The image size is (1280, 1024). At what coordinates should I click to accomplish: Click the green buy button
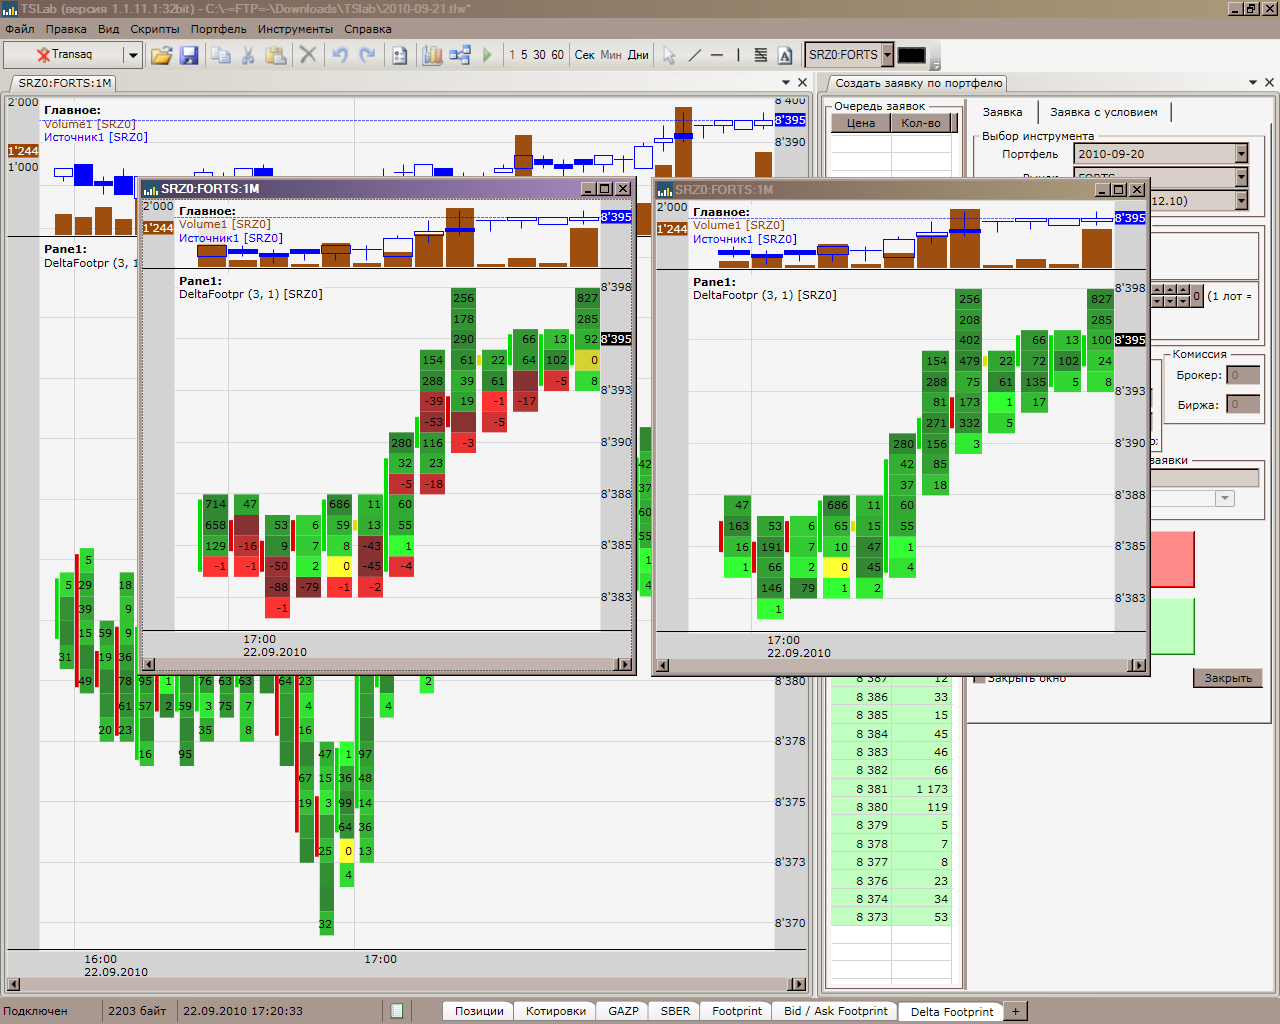pos(1172,626)
